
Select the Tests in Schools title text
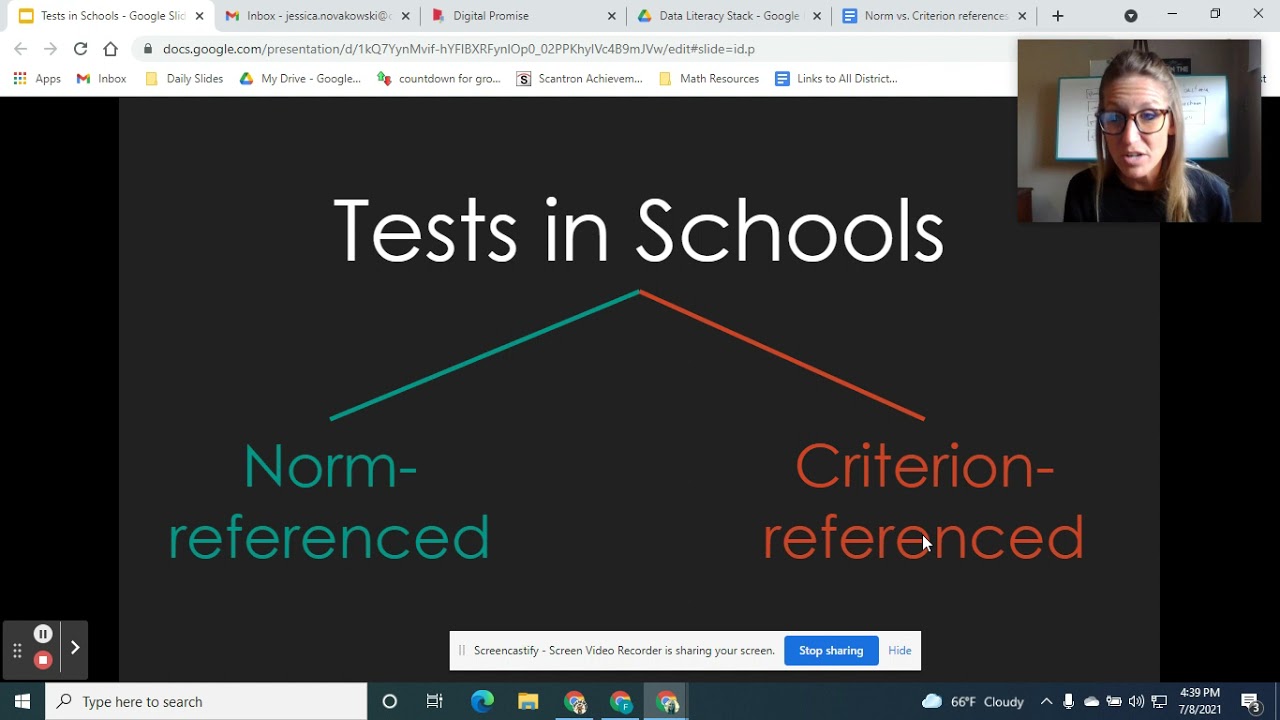click(638, 231)
